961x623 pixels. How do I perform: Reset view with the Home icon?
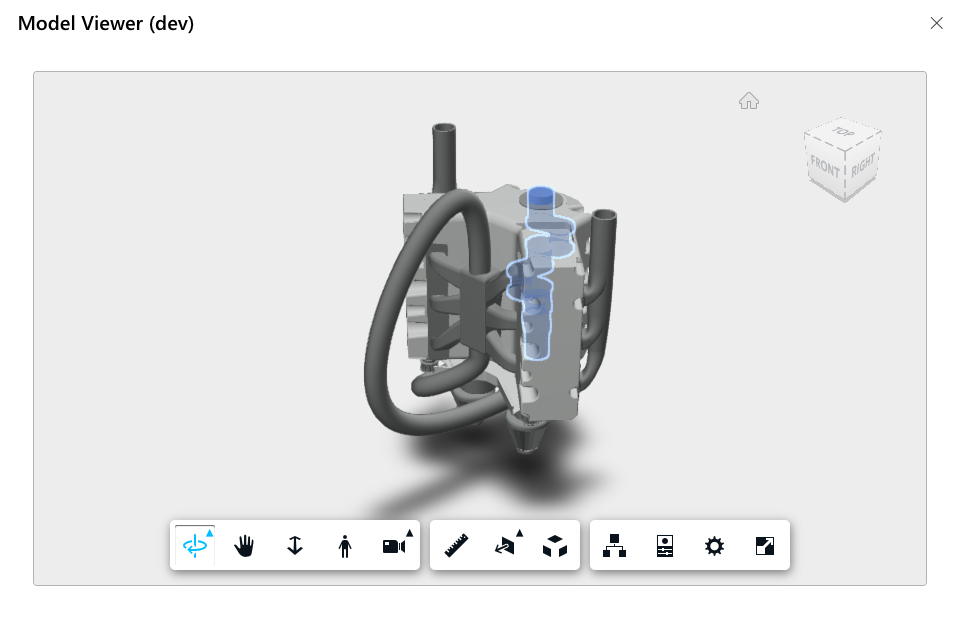749,101
